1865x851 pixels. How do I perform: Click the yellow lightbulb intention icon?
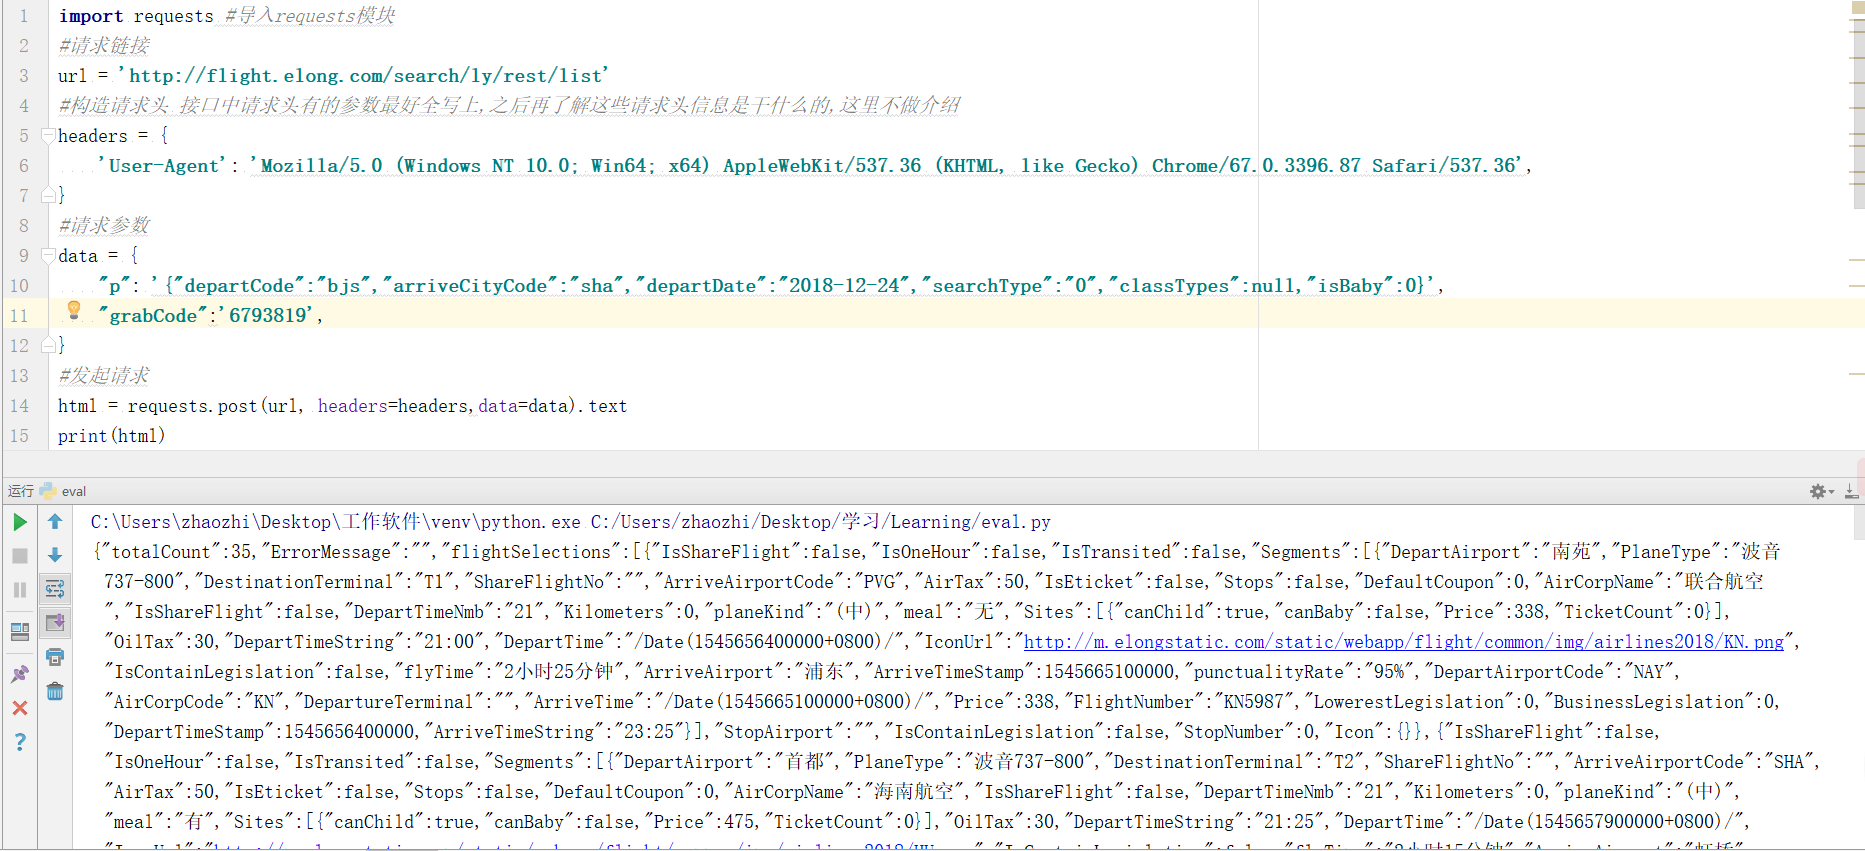74,311
